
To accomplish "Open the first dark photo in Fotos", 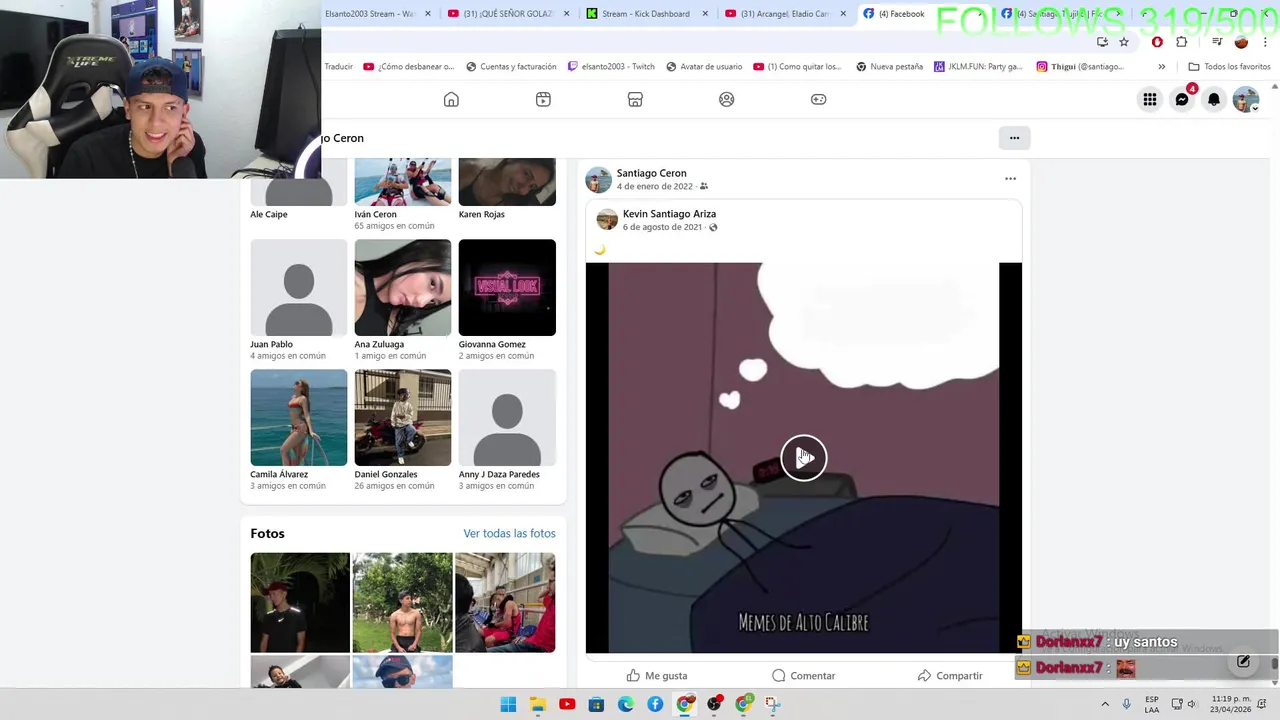I will (300, 602).
